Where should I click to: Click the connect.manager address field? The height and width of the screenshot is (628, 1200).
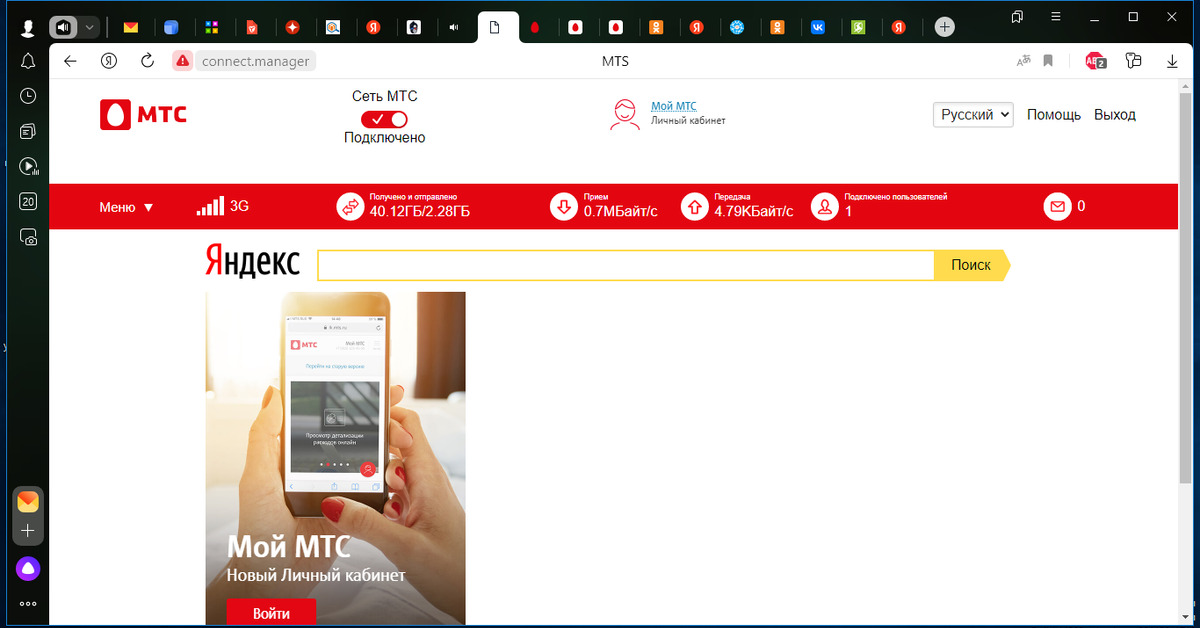257,61
